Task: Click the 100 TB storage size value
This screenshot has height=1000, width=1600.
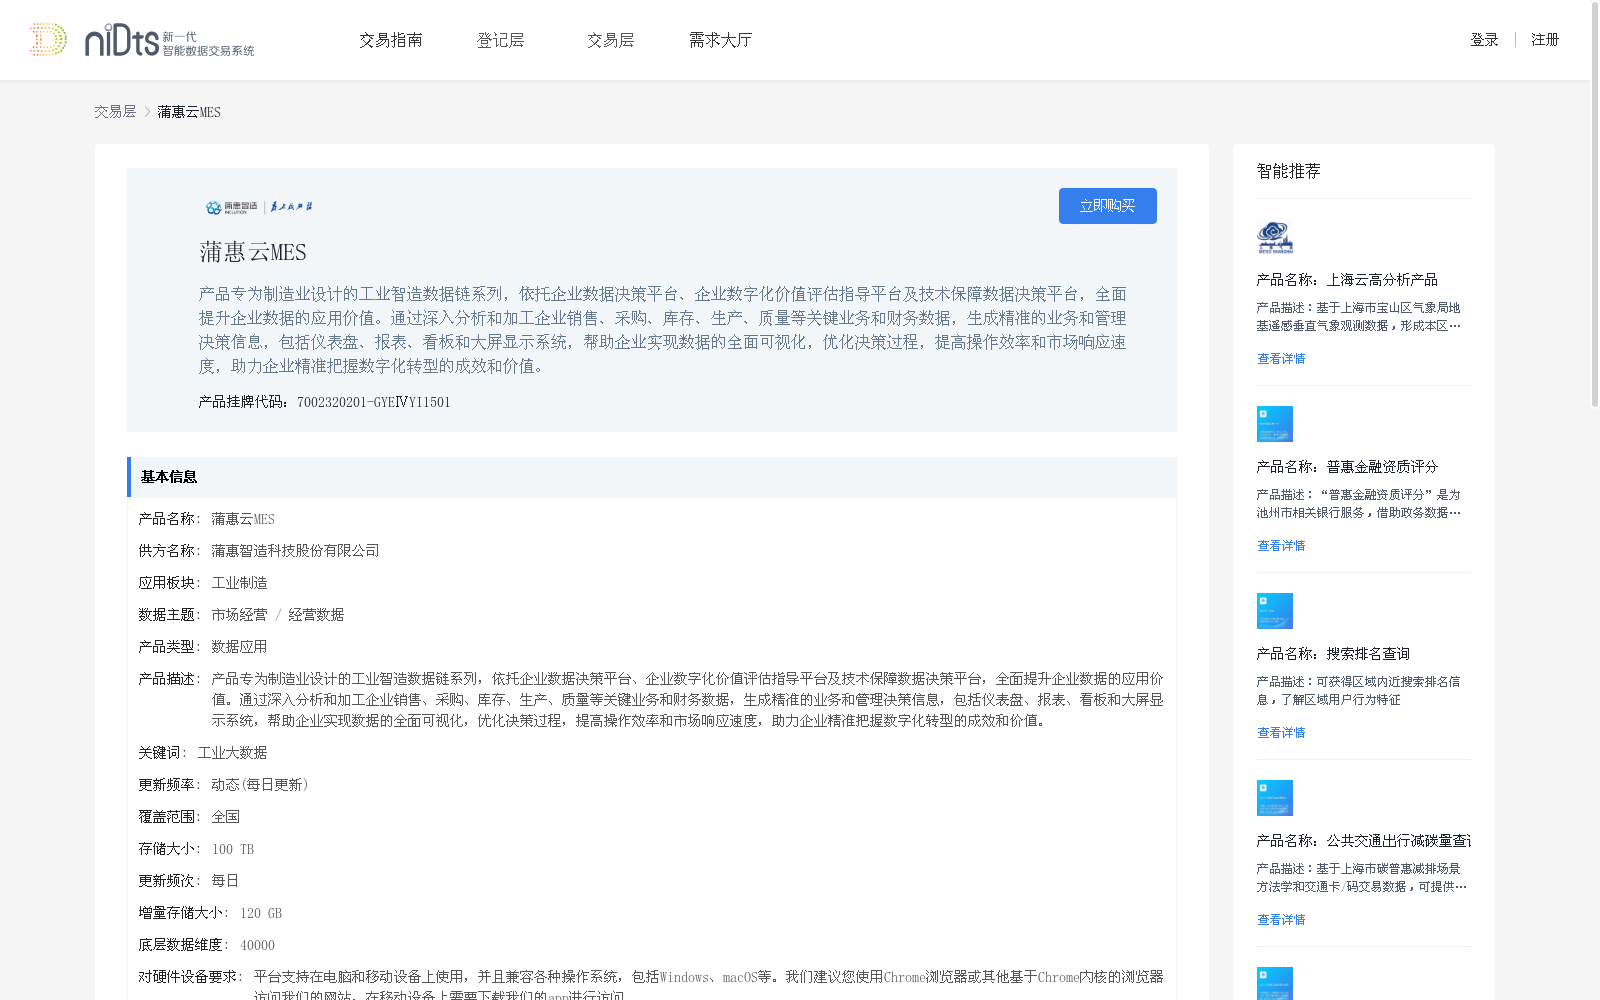Action: click(x=233, y=849)
